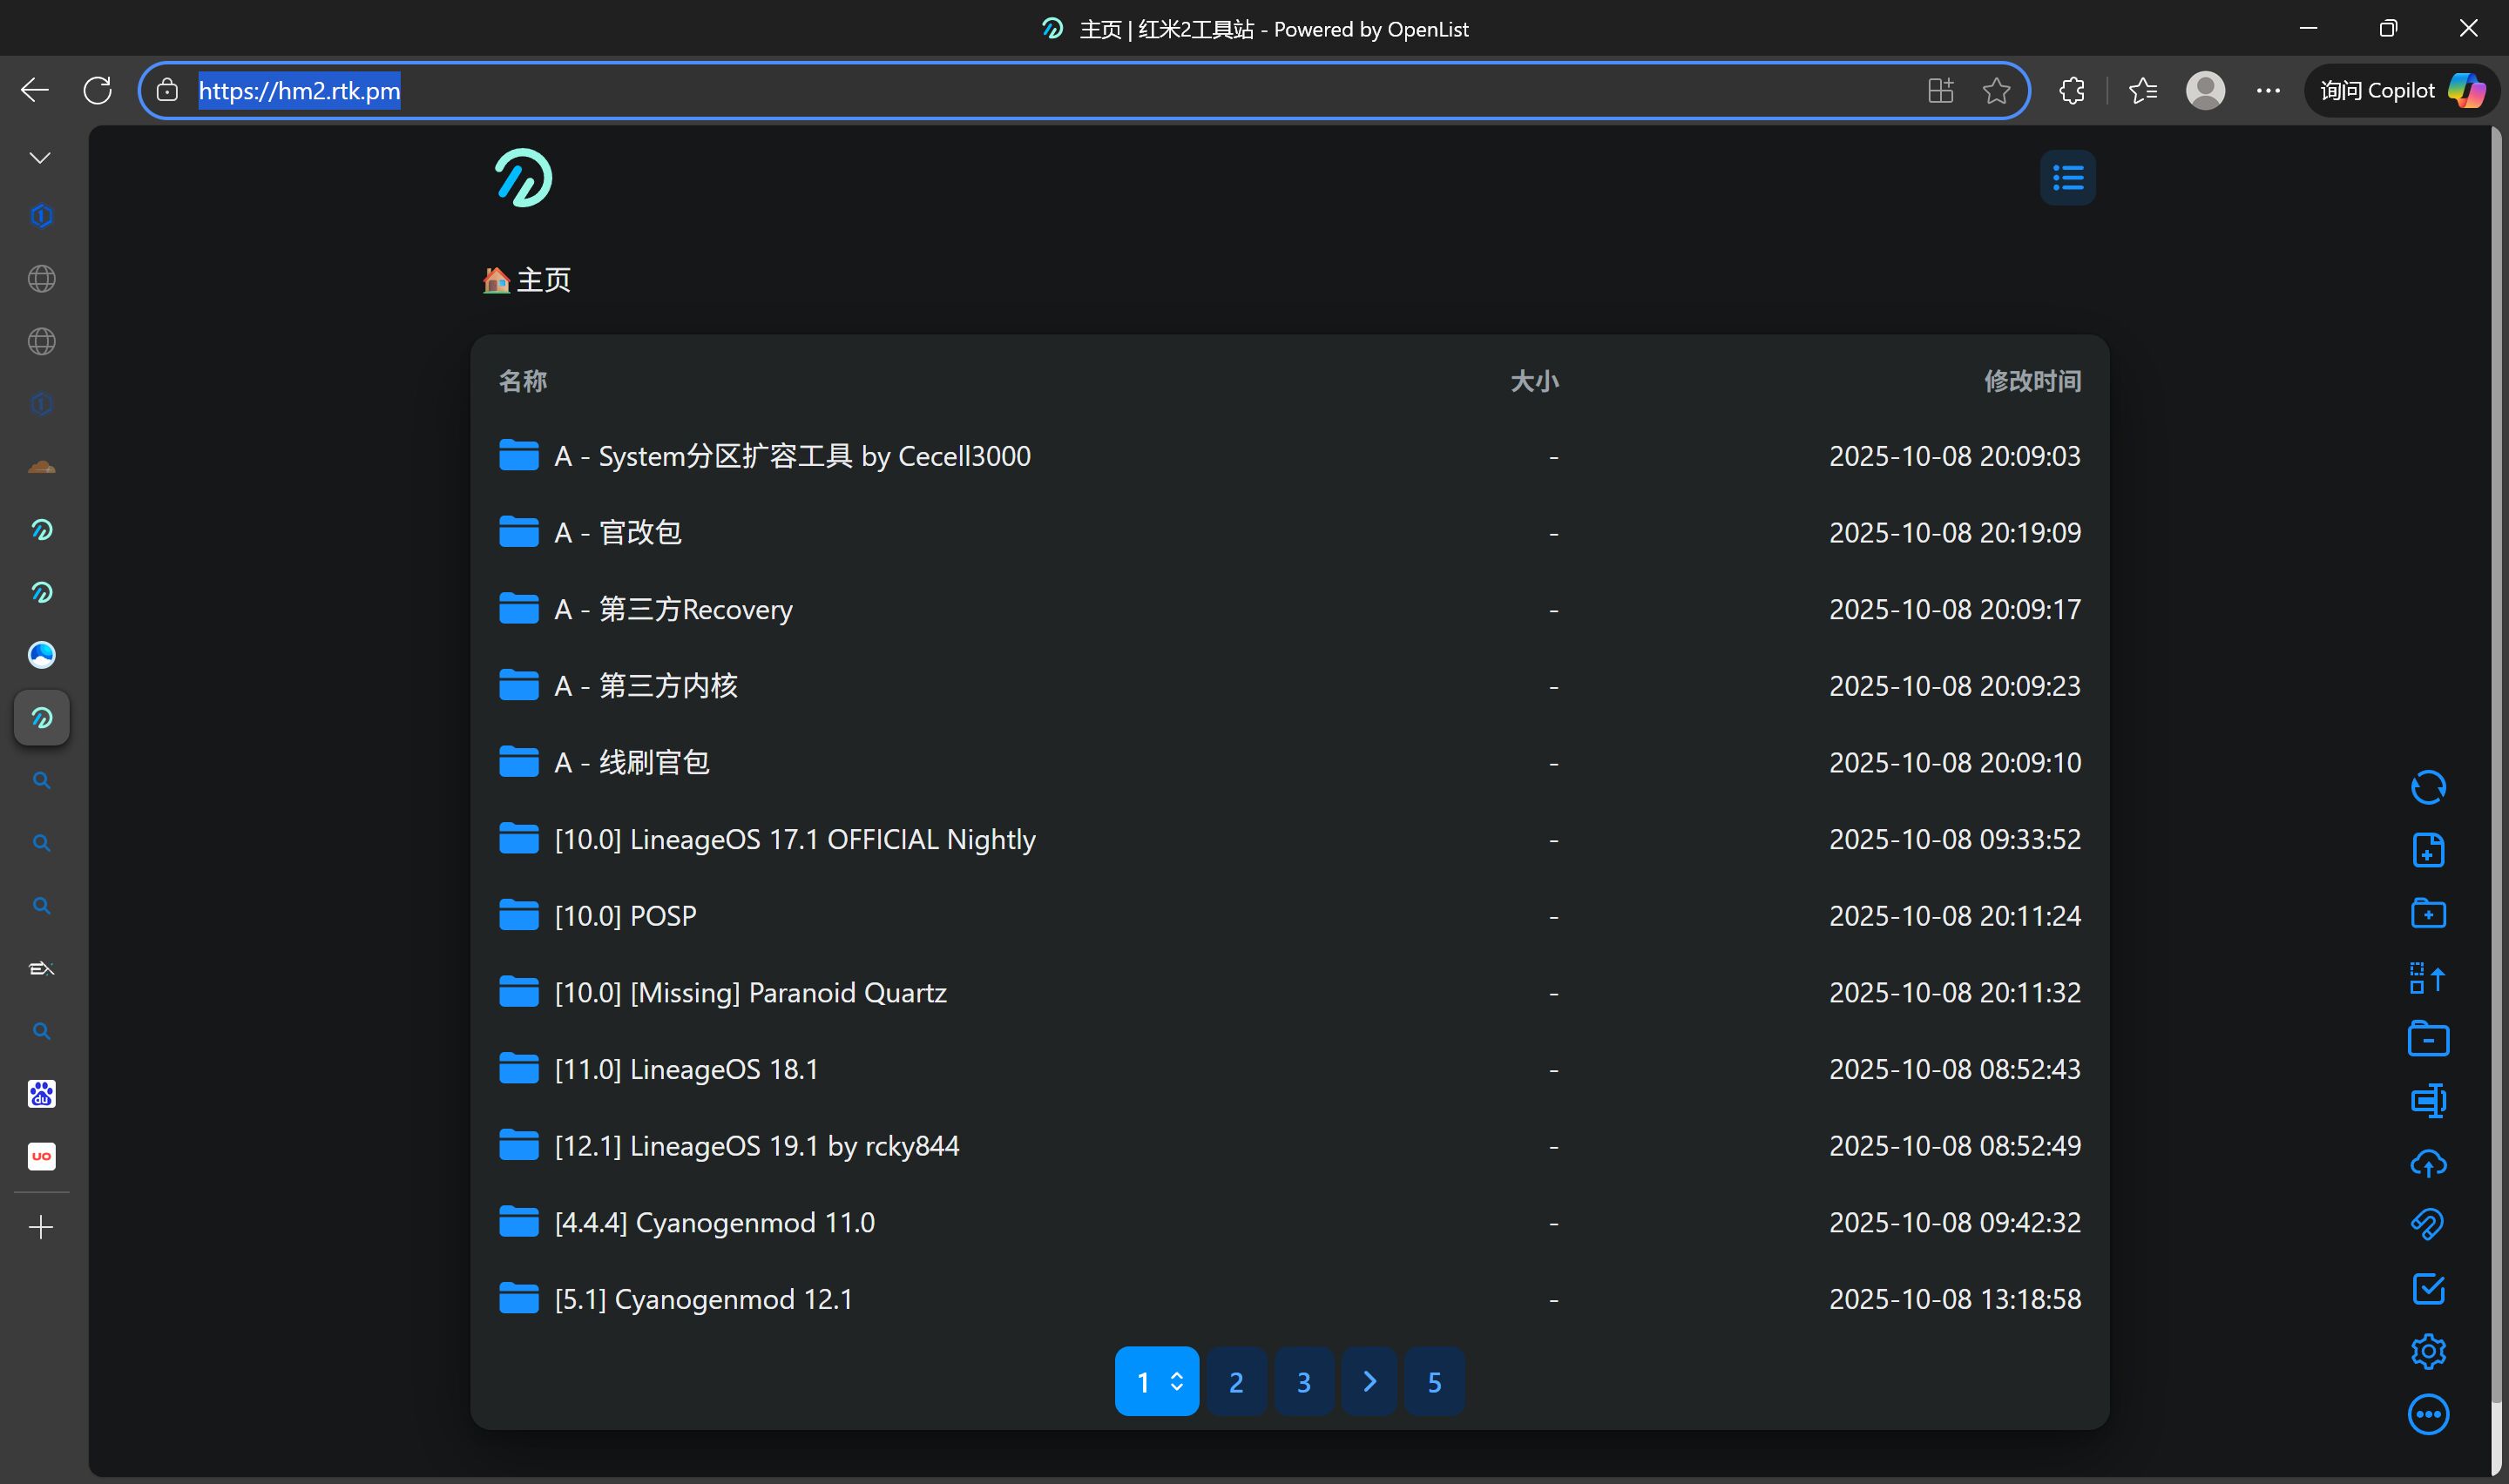
Task: Toggle the checkbox multi-select icon
Action: click(2427, 1288)
